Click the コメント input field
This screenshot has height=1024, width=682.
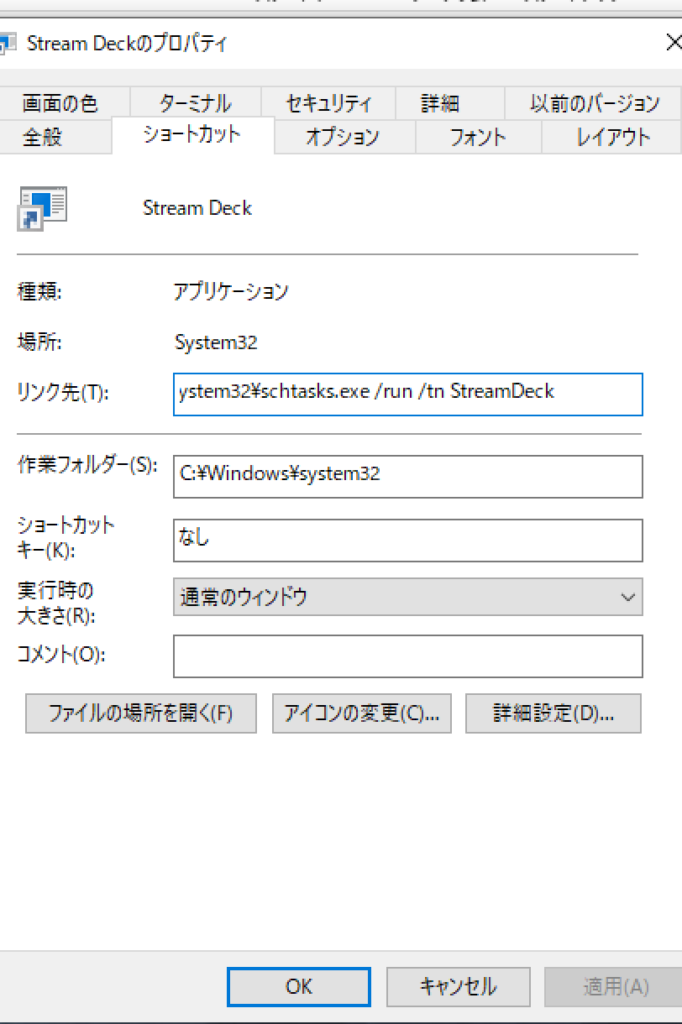click(x=408, y=656)
